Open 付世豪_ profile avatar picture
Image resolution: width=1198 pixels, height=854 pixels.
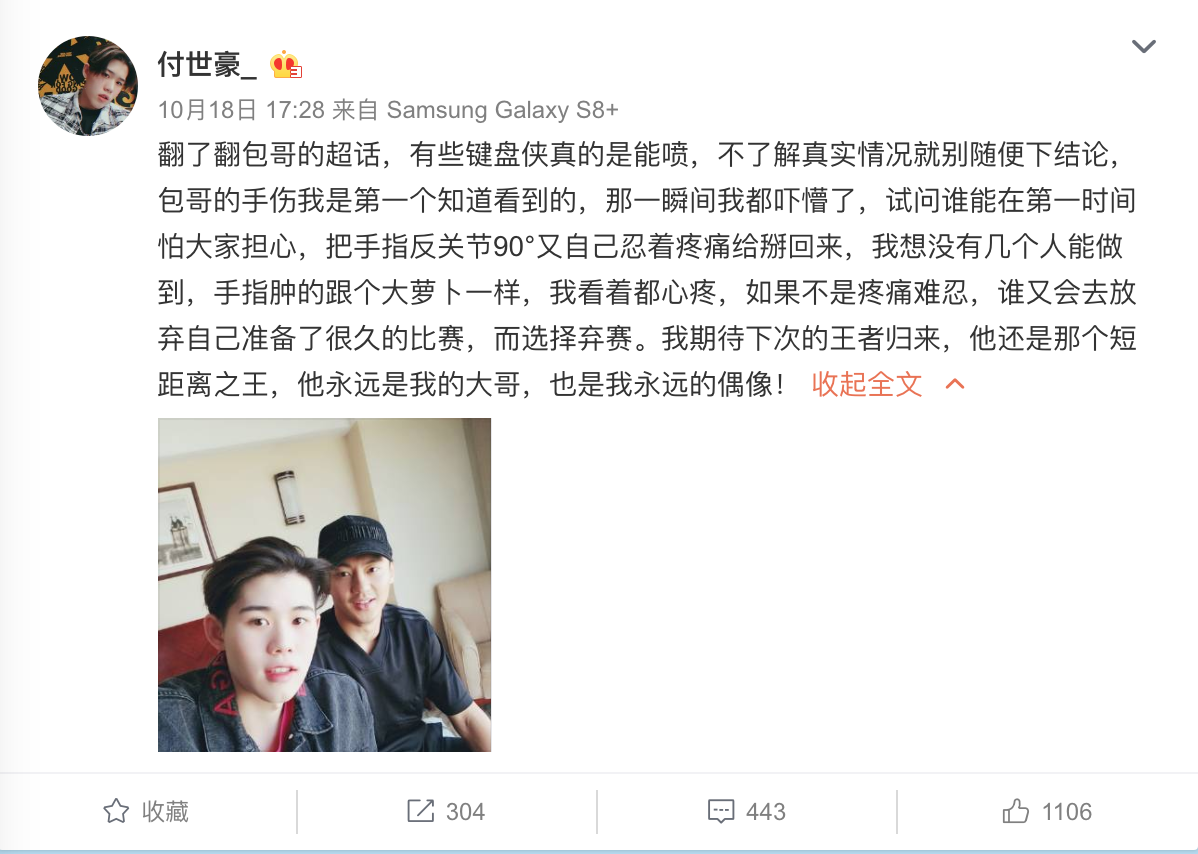(x=88, y=86)
